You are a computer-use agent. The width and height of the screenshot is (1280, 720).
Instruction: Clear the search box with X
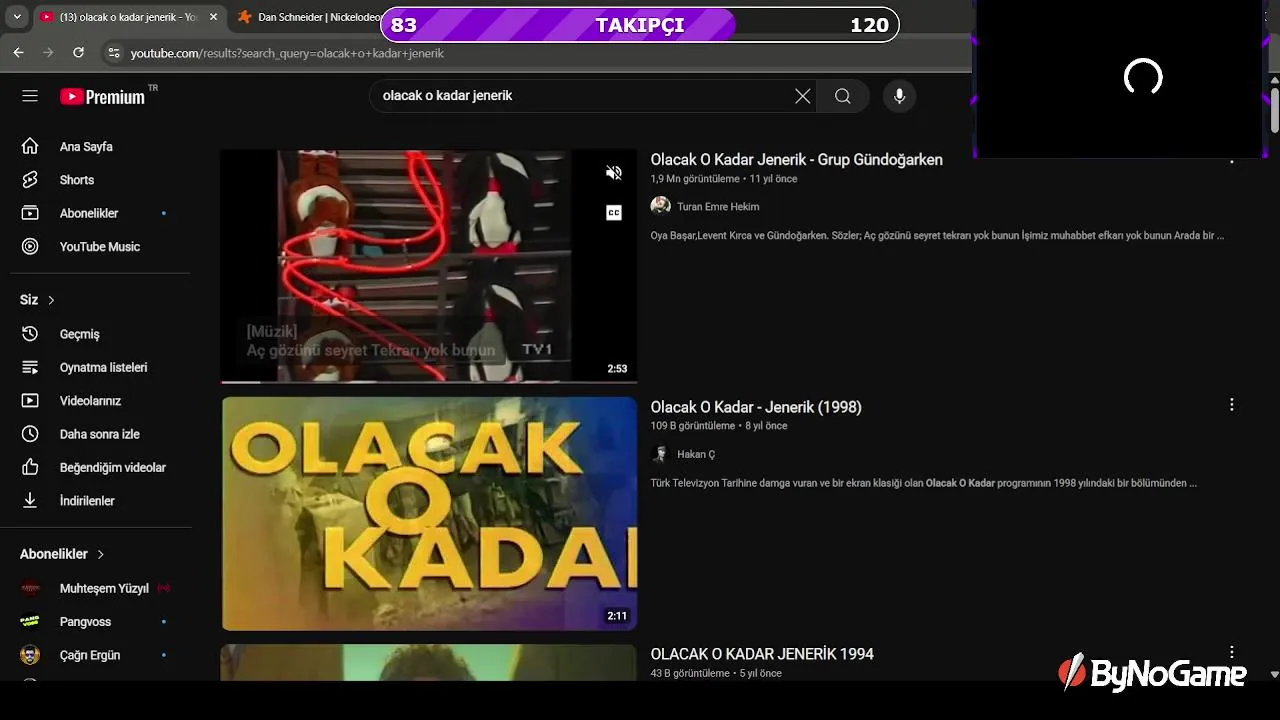pos(802,96)
